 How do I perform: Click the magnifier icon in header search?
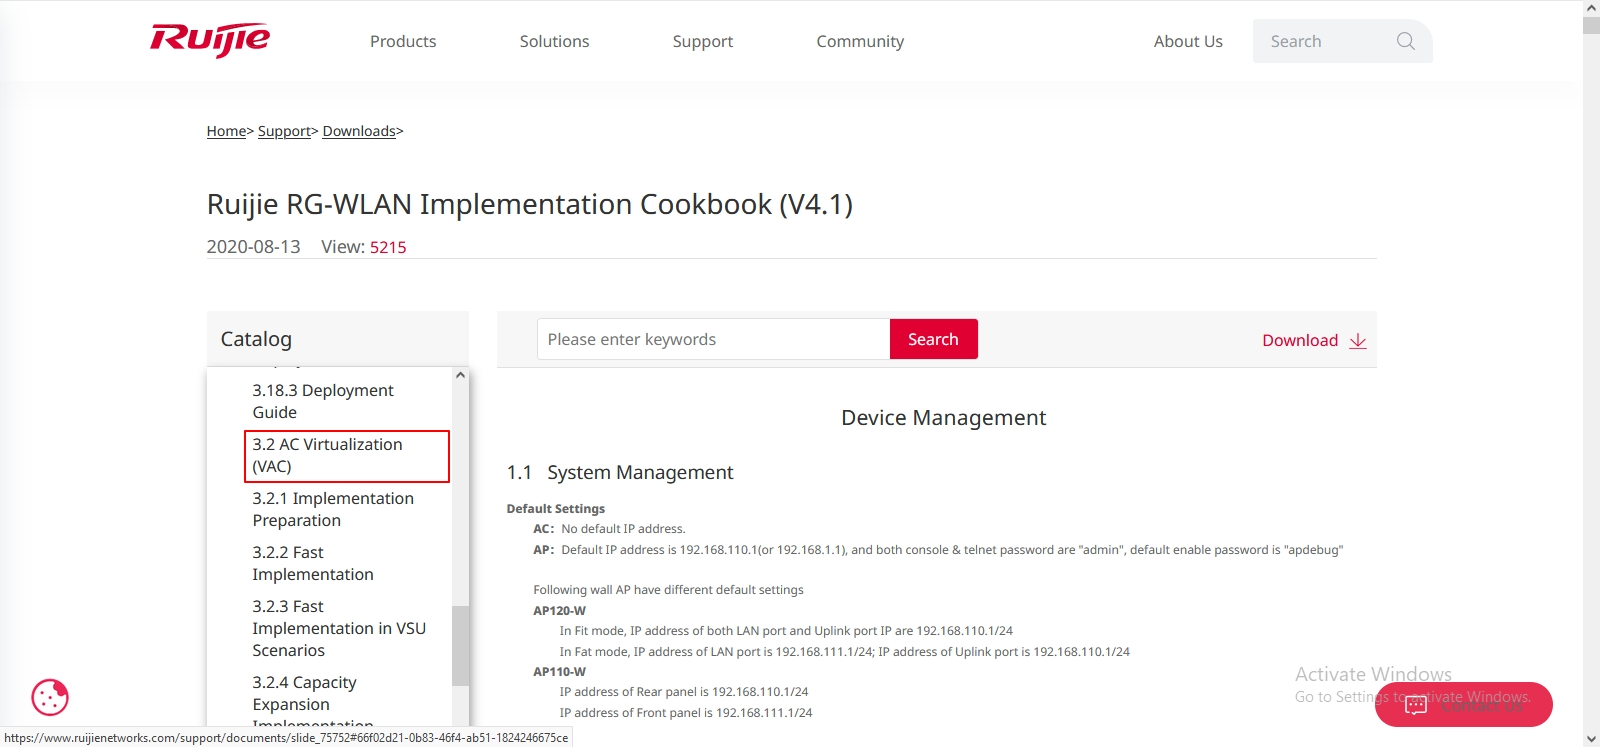point(1405,41)
